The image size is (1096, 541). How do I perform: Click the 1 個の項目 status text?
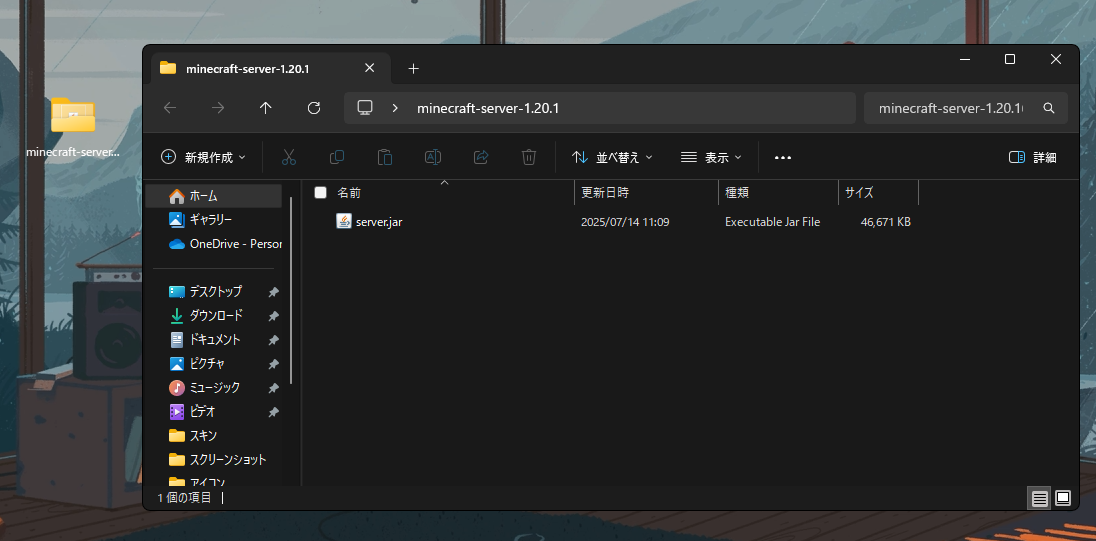pyautogui.click(x=185, y=498)
